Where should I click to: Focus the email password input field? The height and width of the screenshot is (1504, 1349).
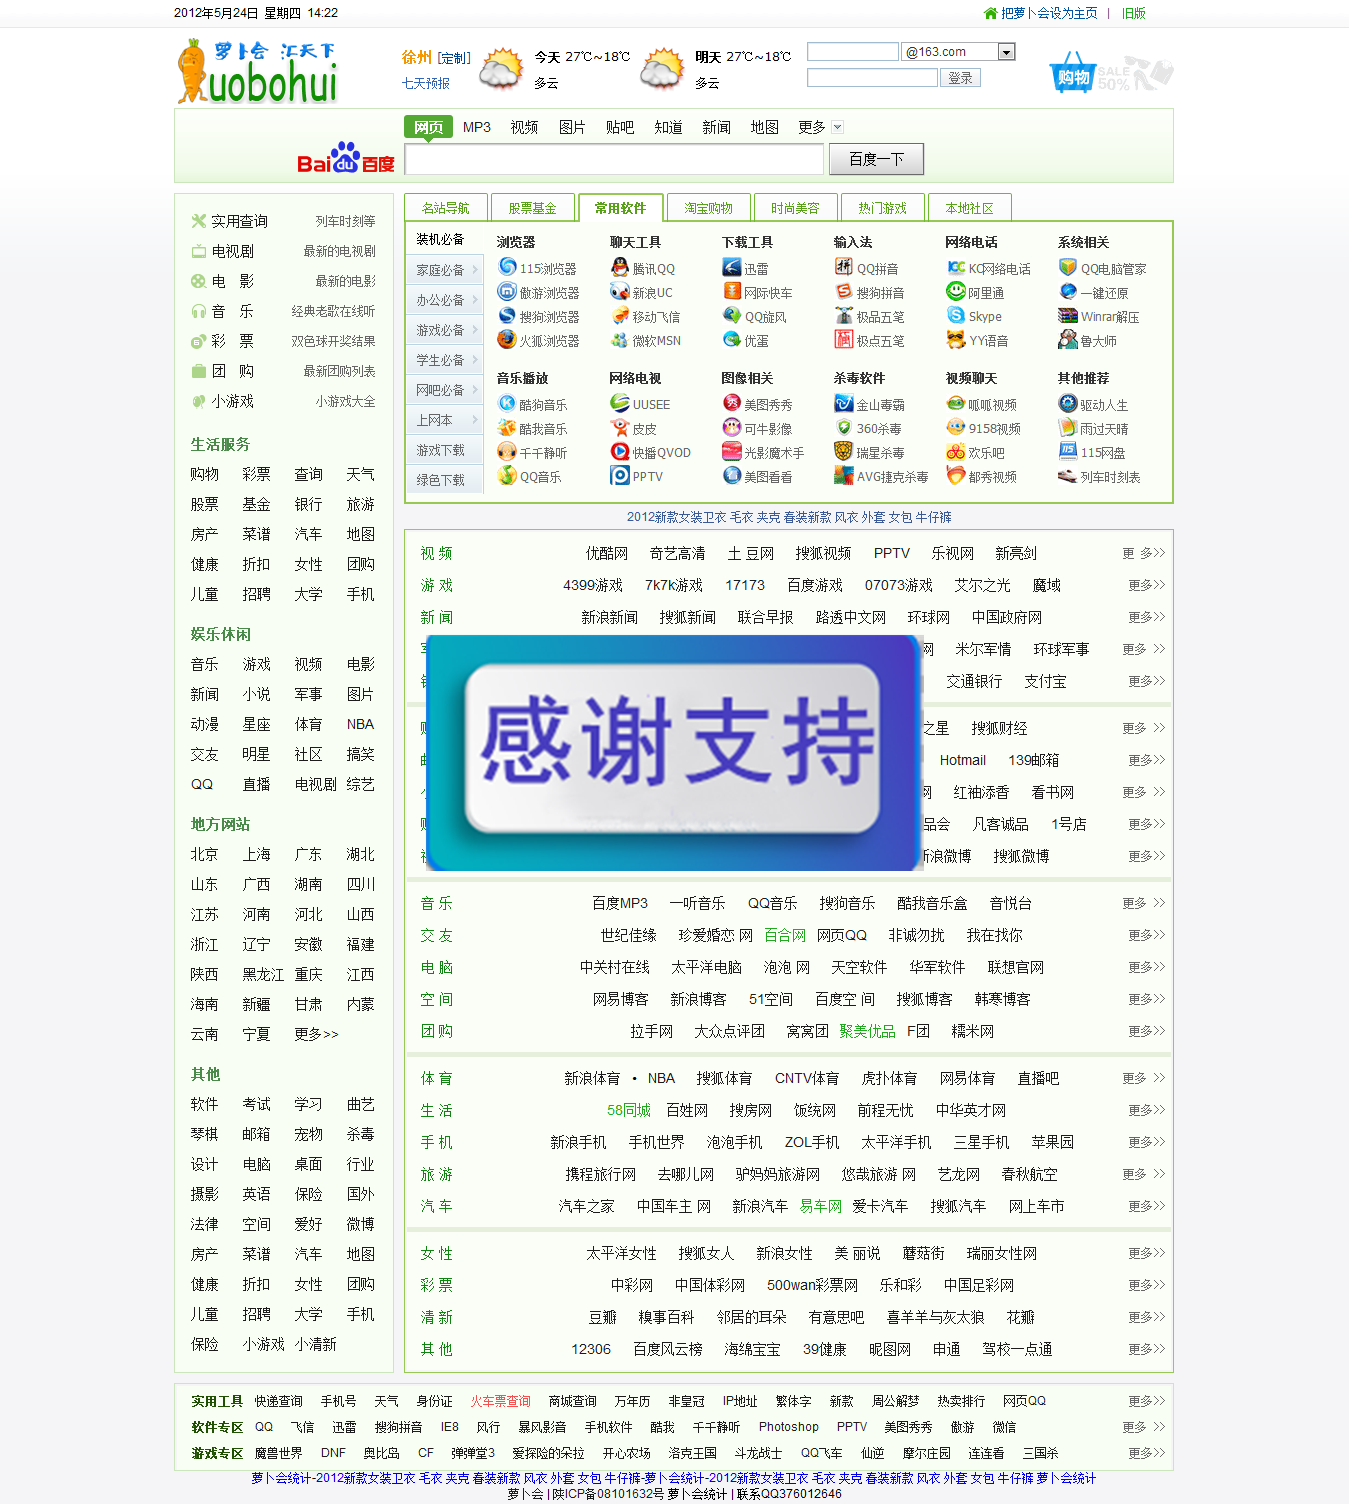point(872,78)
